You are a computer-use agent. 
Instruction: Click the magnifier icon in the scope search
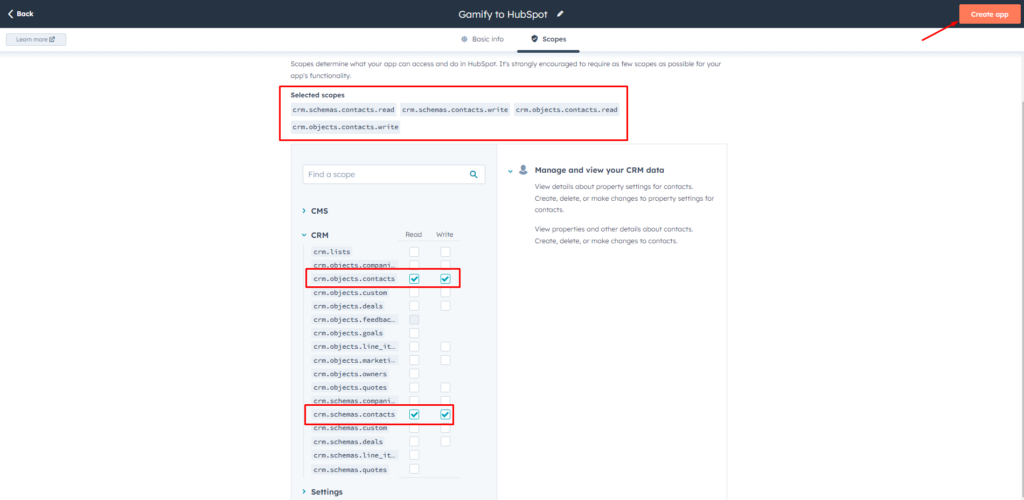pos(473,174)
